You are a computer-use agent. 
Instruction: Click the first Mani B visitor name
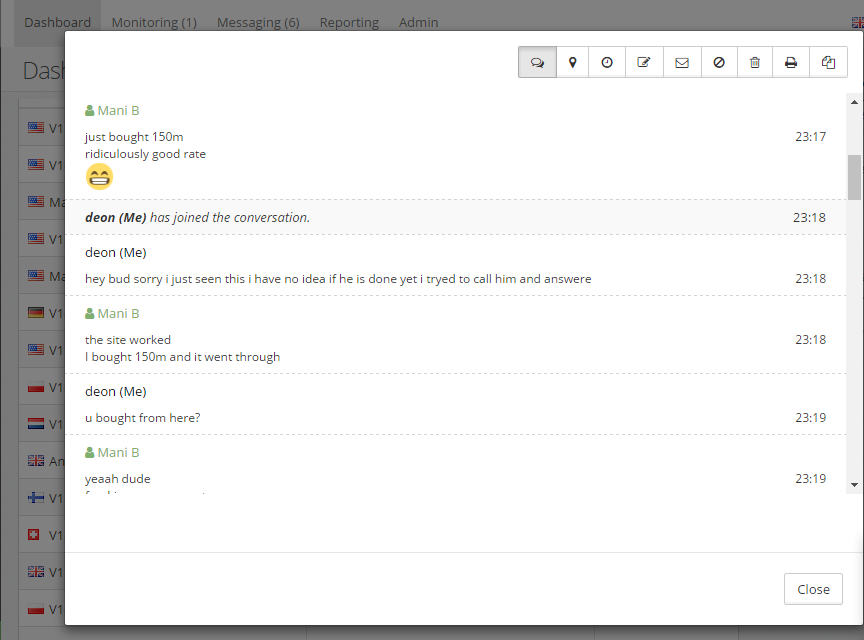pyautogui.click(x=118, y=111)
